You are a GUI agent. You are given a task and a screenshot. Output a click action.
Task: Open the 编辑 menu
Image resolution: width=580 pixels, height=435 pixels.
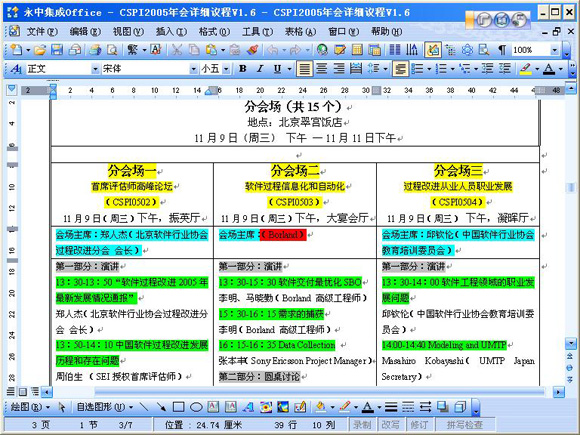pos(85,32)
